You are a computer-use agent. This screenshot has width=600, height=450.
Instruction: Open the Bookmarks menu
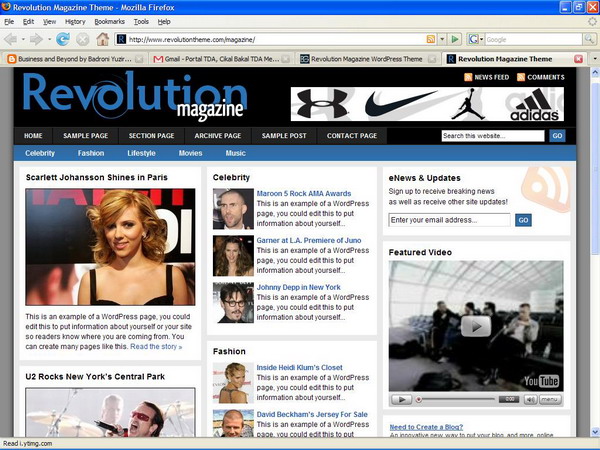(109, 22)
